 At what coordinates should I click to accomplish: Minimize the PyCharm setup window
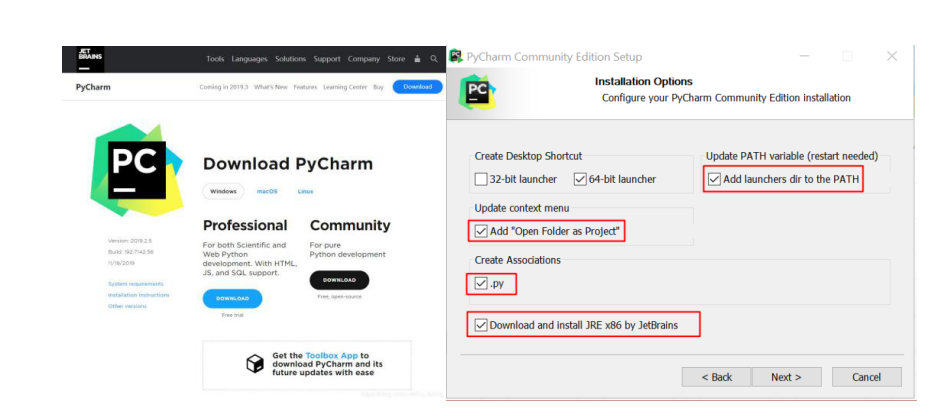click(804, 57)
